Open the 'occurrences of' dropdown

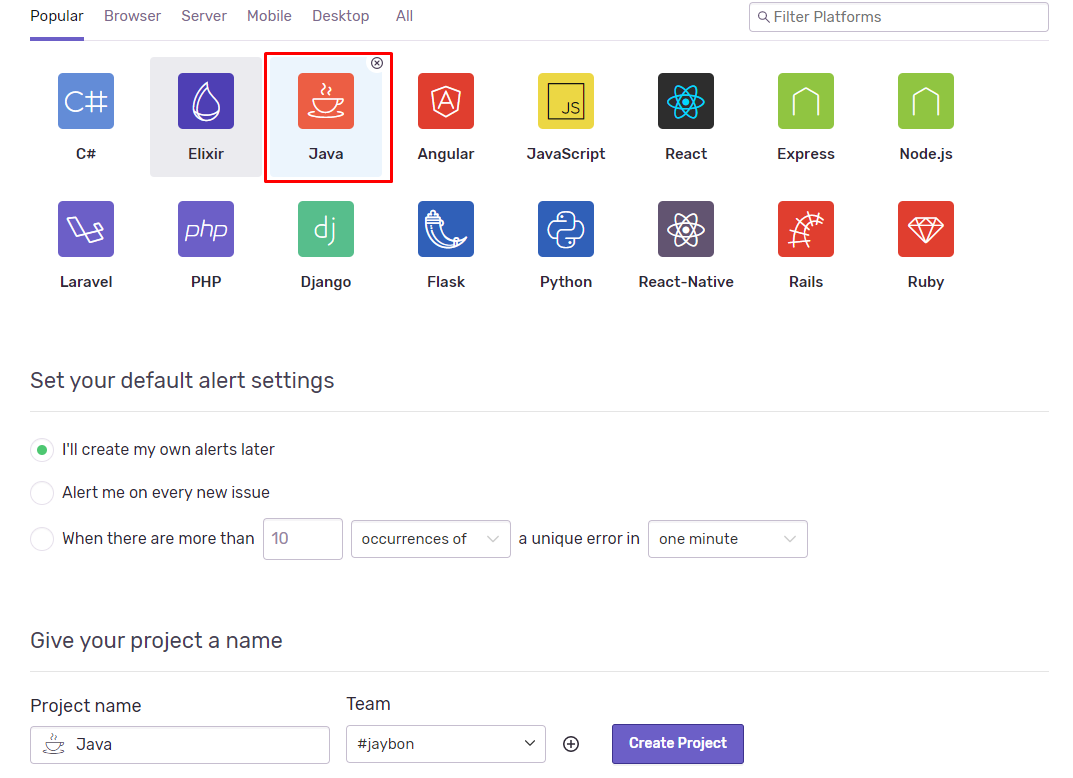[430, 539]
